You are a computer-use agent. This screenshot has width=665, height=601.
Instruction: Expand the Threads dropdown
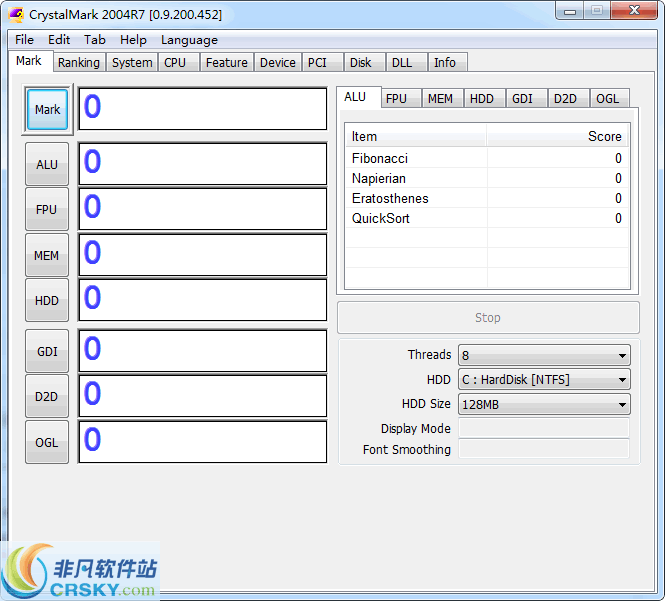[544, 355]
